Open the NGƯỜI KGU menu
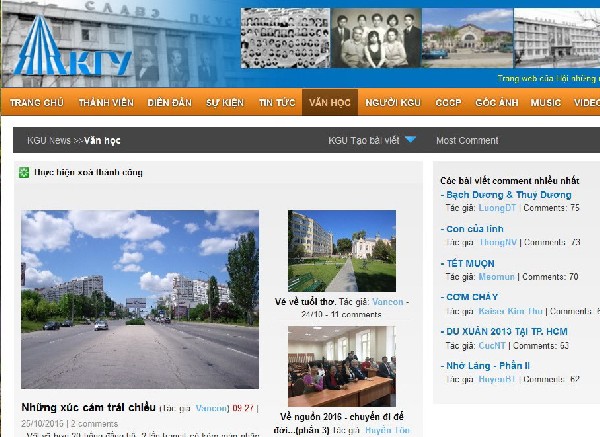 click(x=393, y=103)
